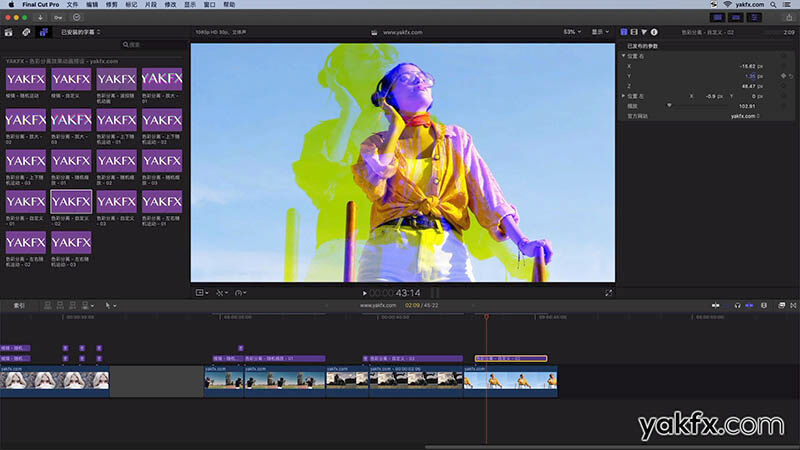This screenshot has width=800, height=450.
Task: Switch to the Title inspector tab icon
Action: point(623,32)
